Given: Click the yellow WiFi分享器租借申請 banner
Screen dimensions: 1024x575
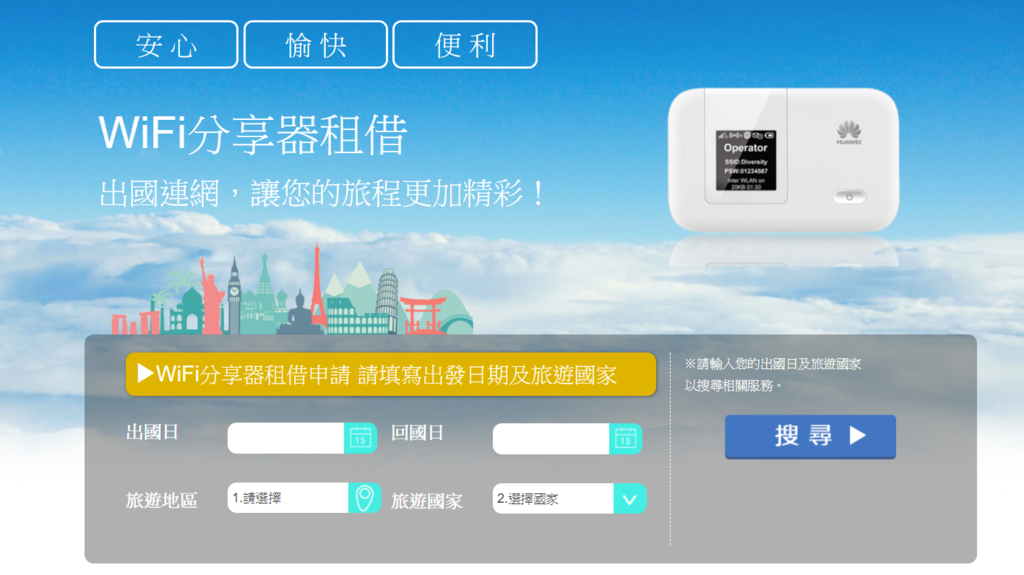Looking at the screenshot, I should (x=391, y=374).
